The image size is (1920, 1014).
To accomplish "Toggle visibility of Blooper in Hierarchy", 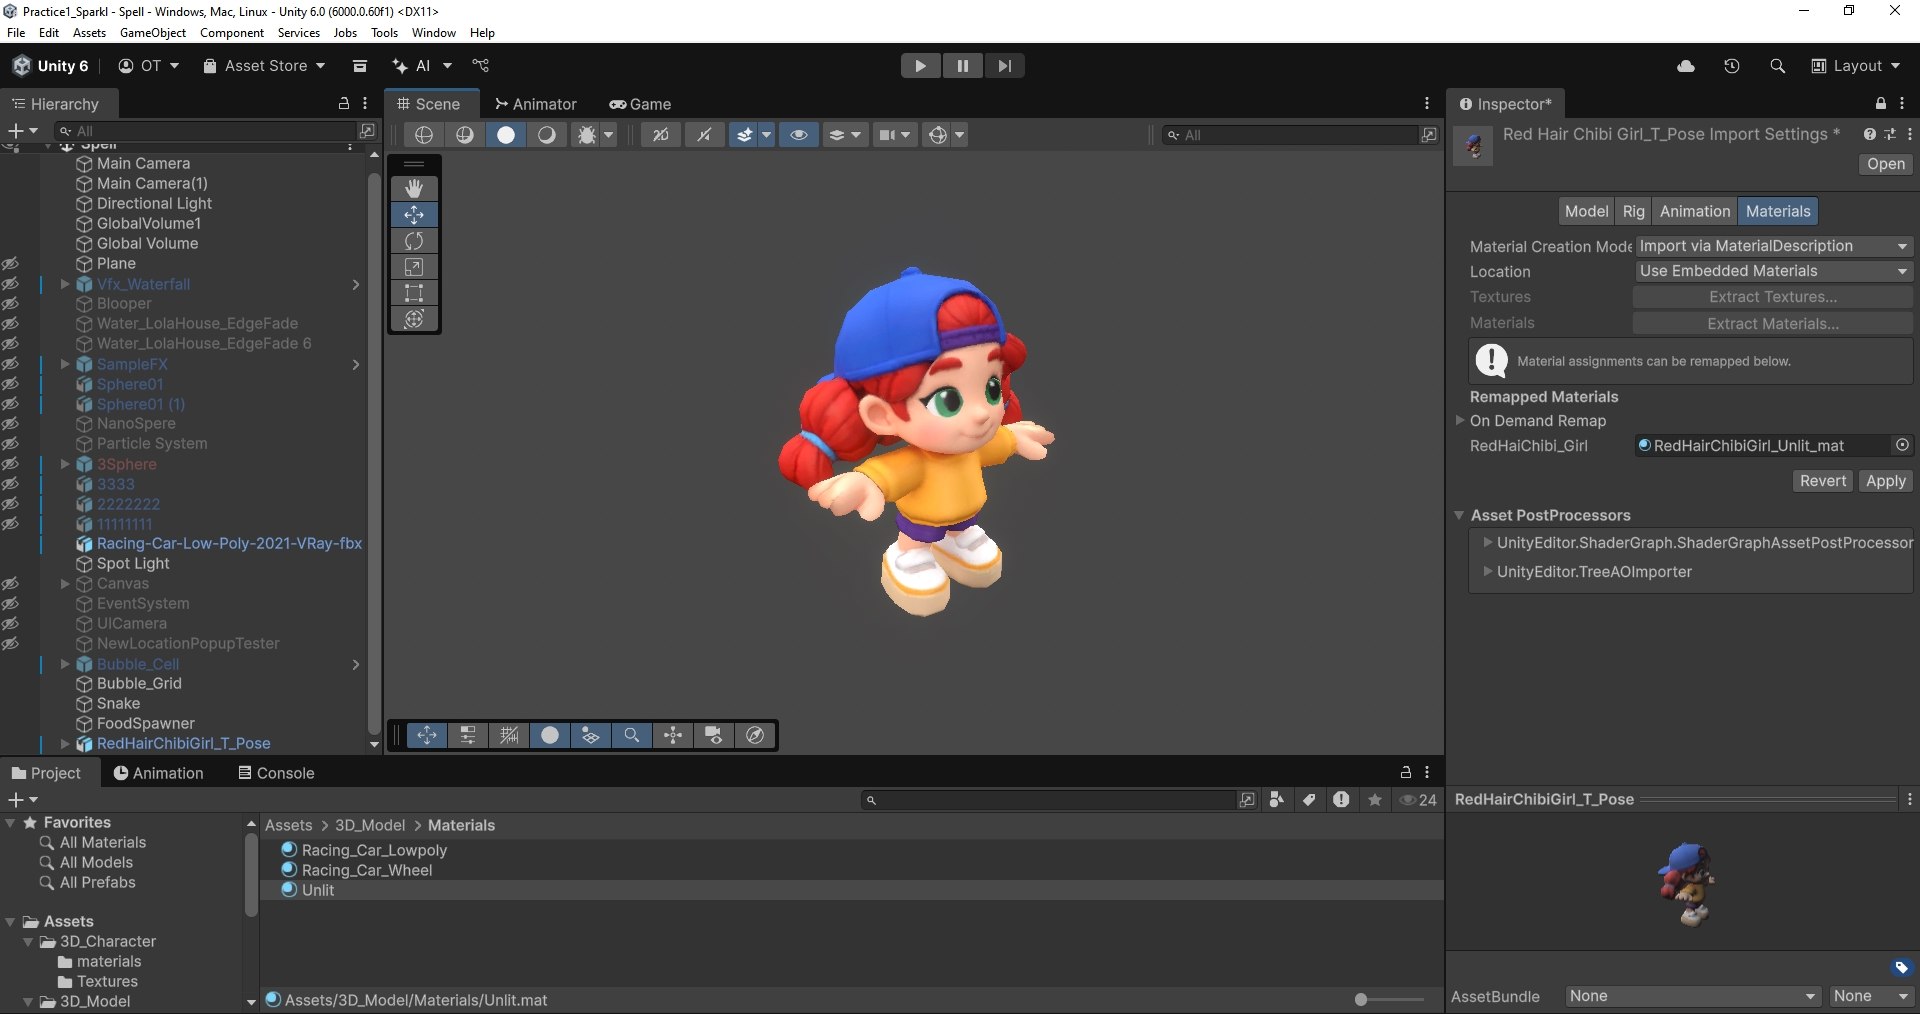I will click(10, 304).
